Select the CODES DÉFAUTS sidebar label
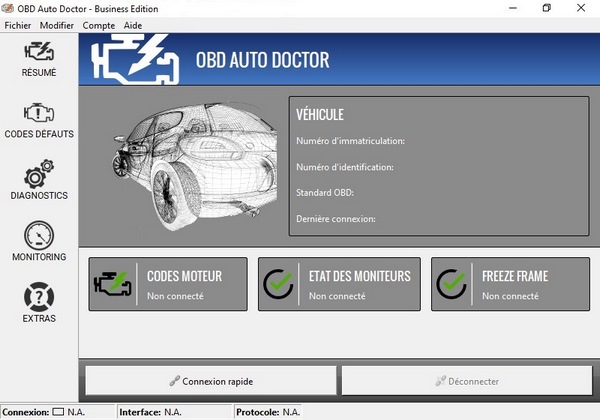Image resolution: width=600 pixels, height=420 pixels. point(39,134)
